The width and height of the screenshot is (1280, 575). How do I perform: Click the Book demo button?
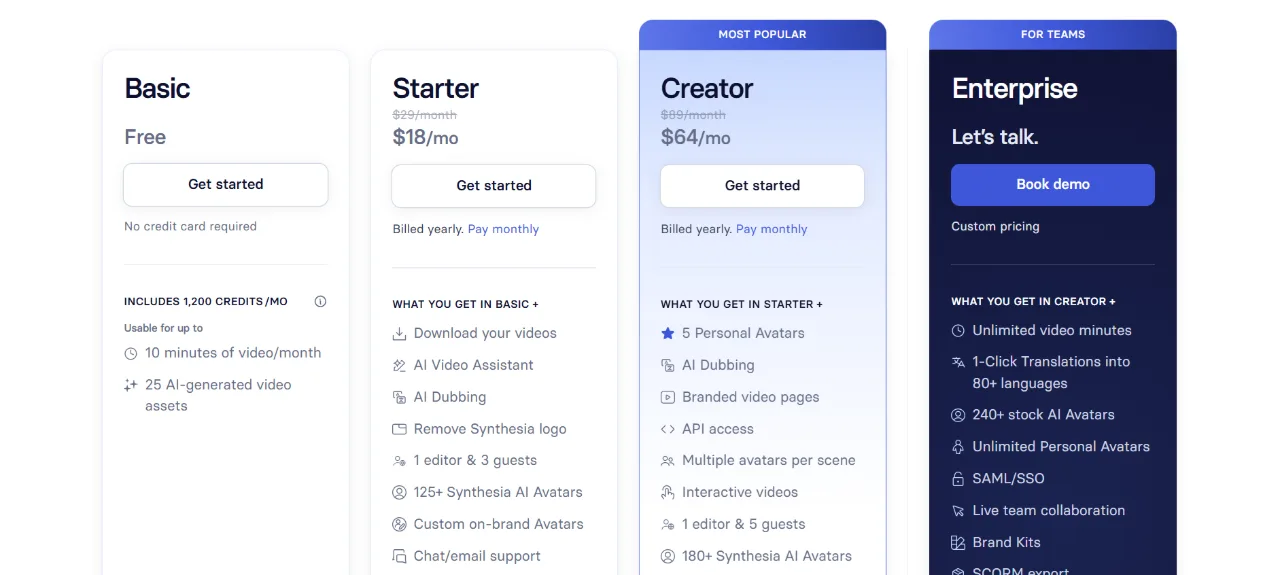[1053, 185]
